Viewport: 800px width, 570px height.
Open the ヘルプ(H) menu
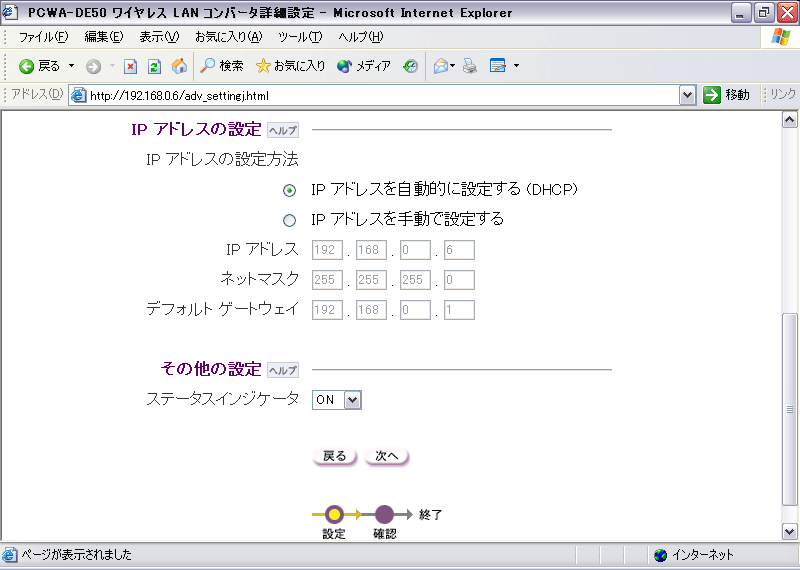[x=361, y=37]
